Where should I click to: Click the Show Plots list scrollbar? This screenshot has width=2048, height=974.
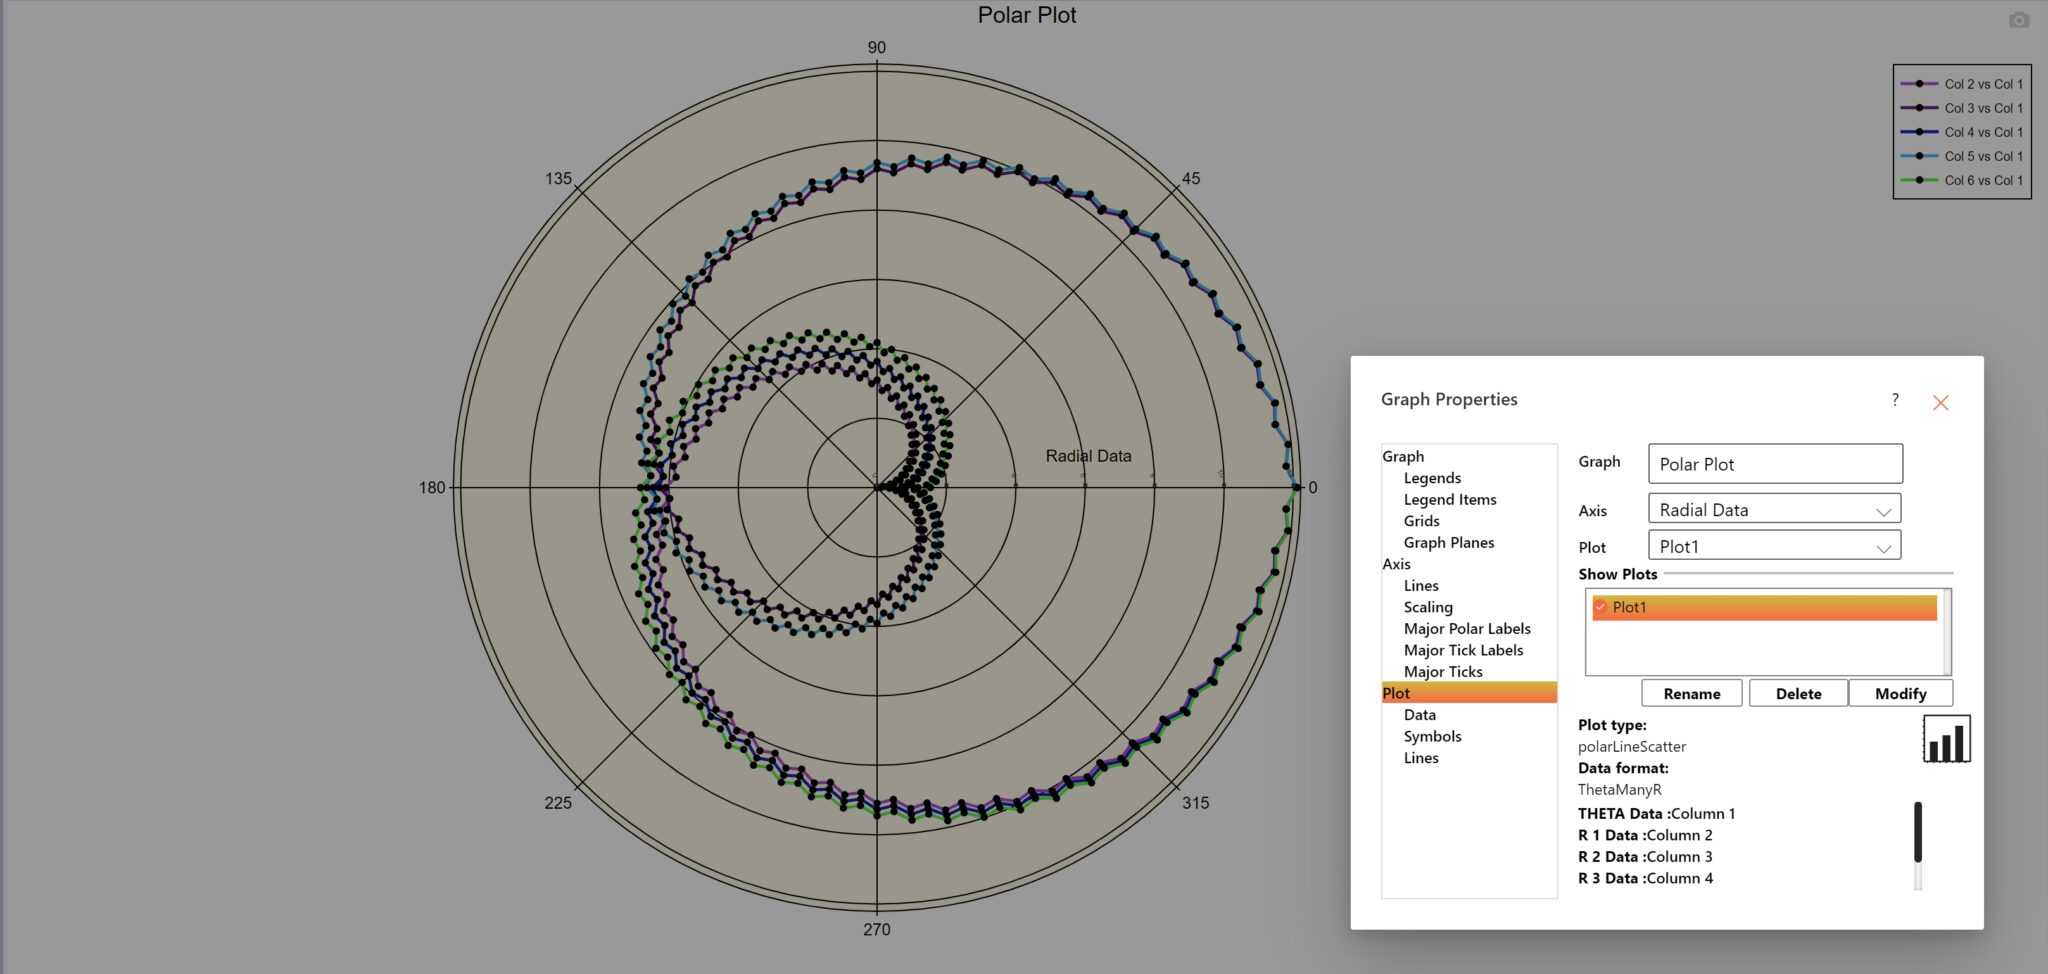tap(1946, 632)
